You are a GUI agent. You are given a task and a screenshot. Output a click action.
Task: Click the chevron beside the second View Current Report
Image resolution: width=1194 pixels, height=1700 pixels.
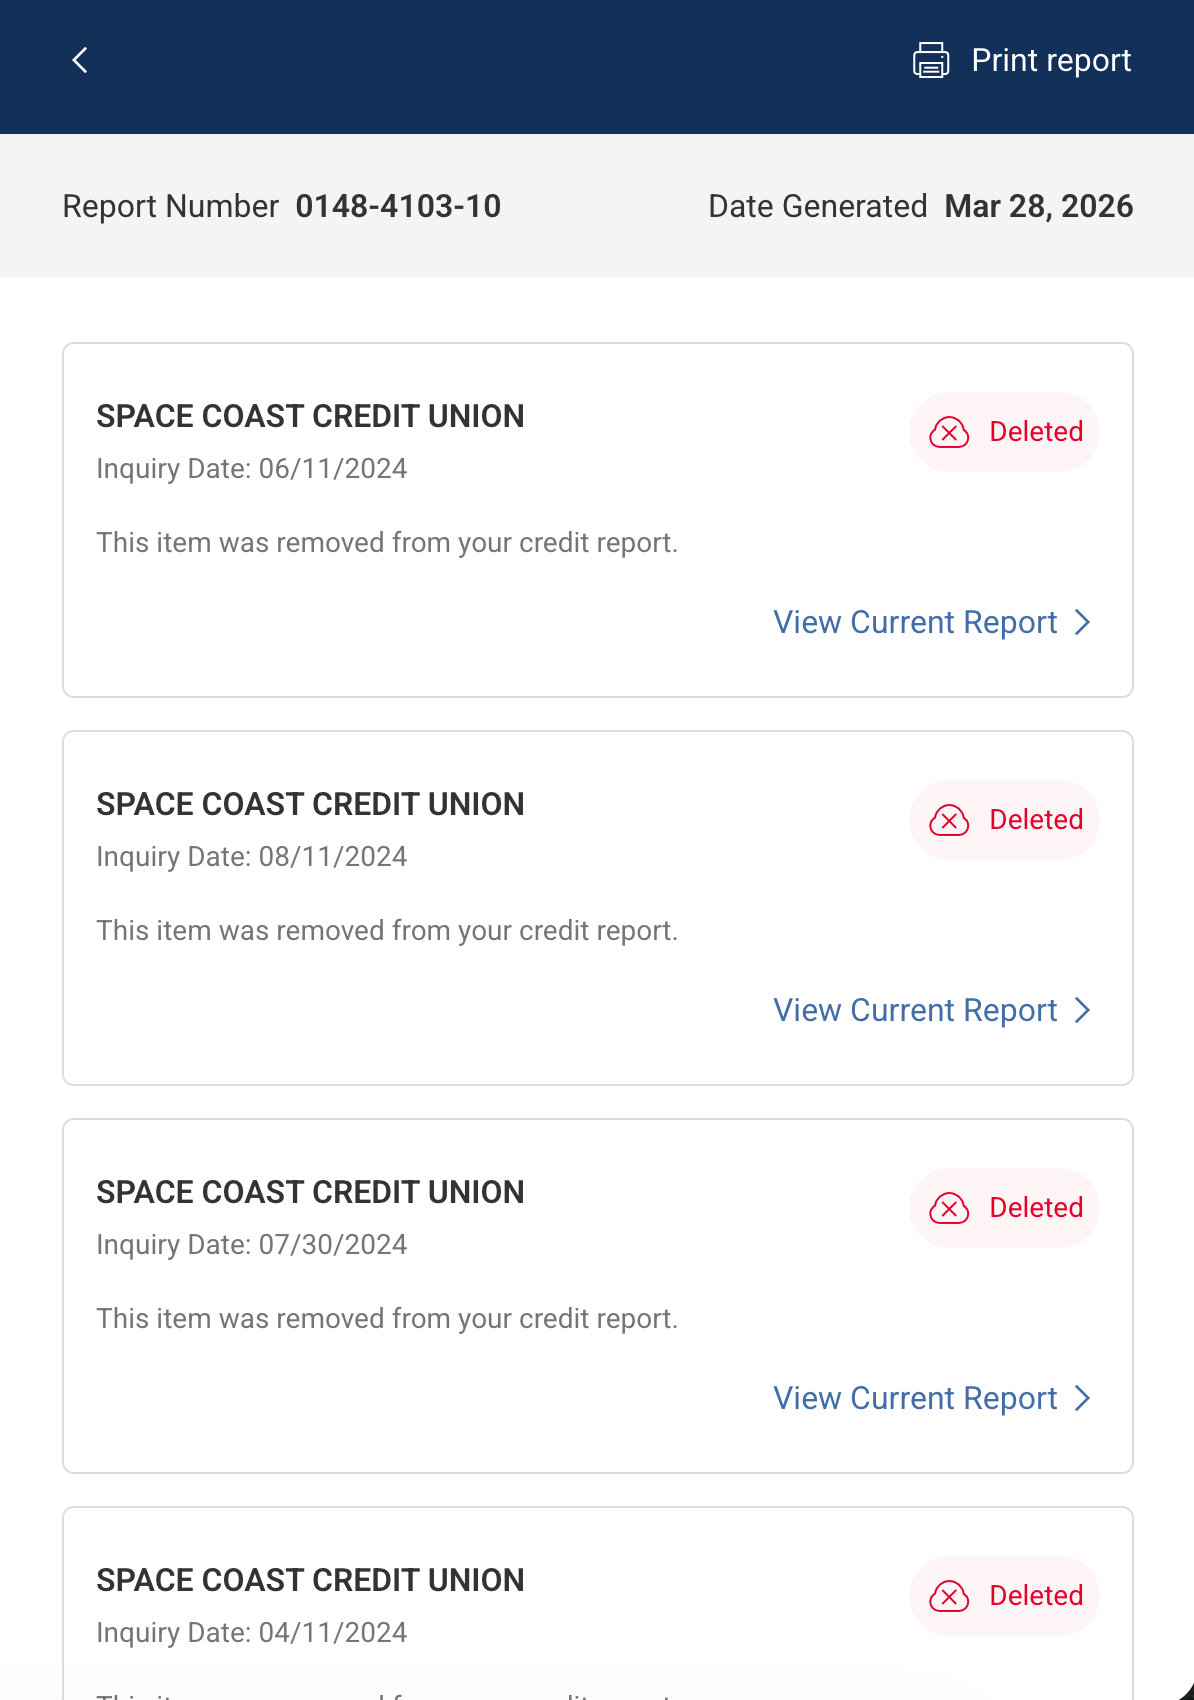click(x=1083, y=1010)
